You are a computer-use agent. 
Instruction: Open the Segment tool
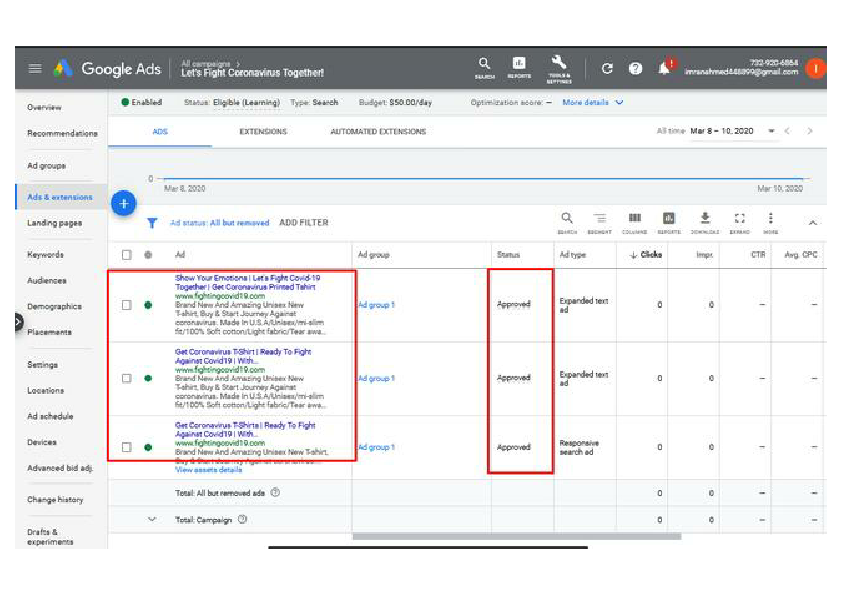click(x=599, y=223)
